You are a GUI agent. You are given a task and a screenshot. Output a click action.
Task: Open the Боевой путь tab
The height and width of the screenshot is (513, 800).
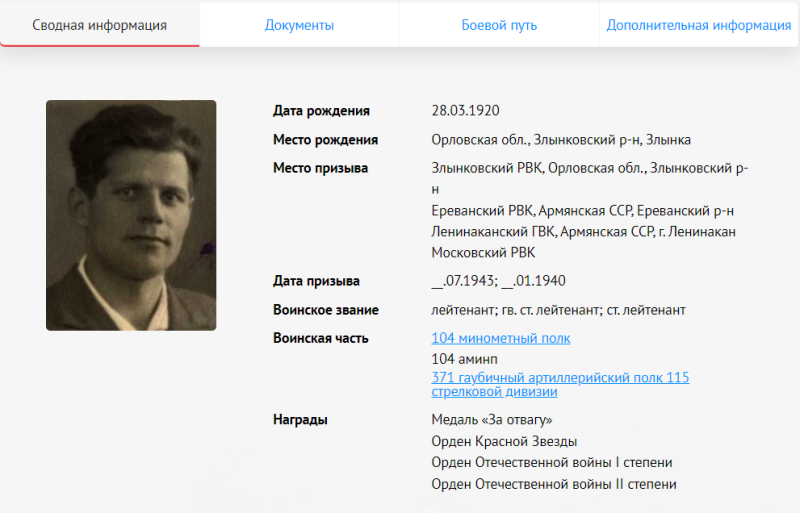[499, 25]
